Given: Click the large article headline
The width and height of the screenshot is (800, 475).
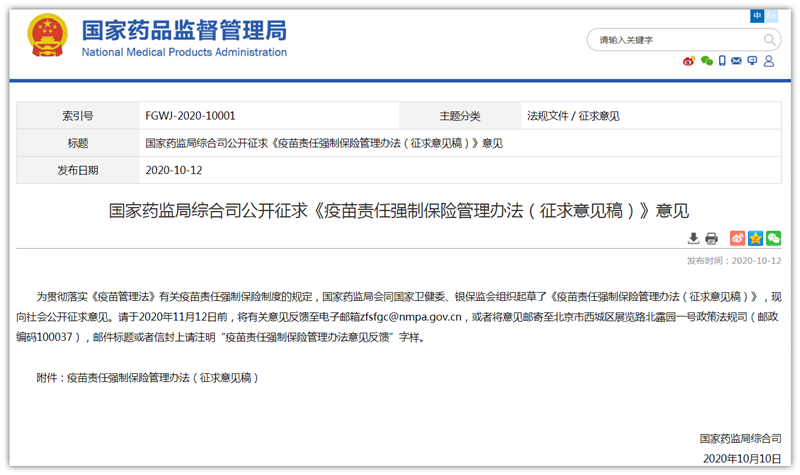Looking at the screenshot, I should point(398,210).
